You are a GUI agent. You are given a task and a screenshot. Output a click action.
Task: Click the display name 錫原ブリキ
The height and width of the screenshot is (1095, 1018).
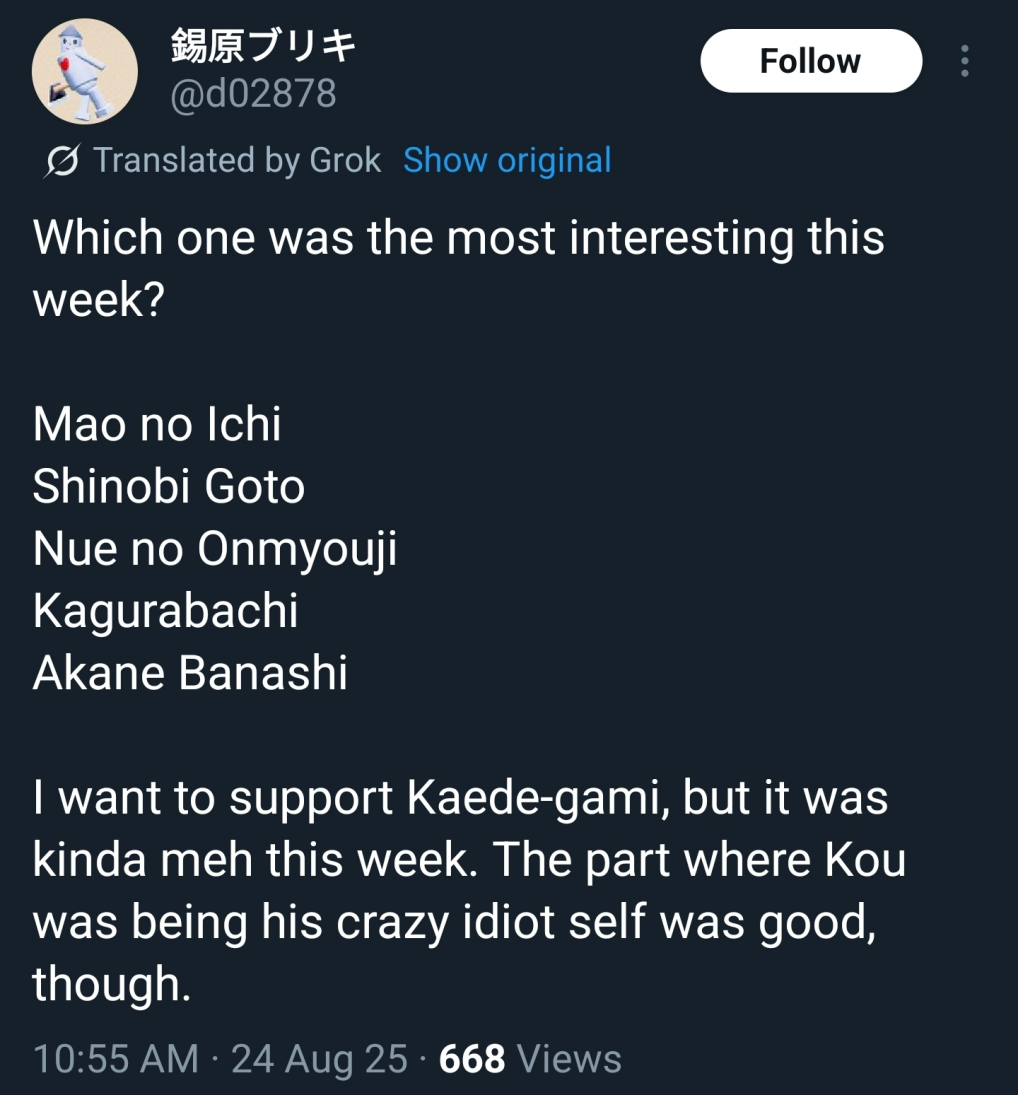tap(263, 46)
